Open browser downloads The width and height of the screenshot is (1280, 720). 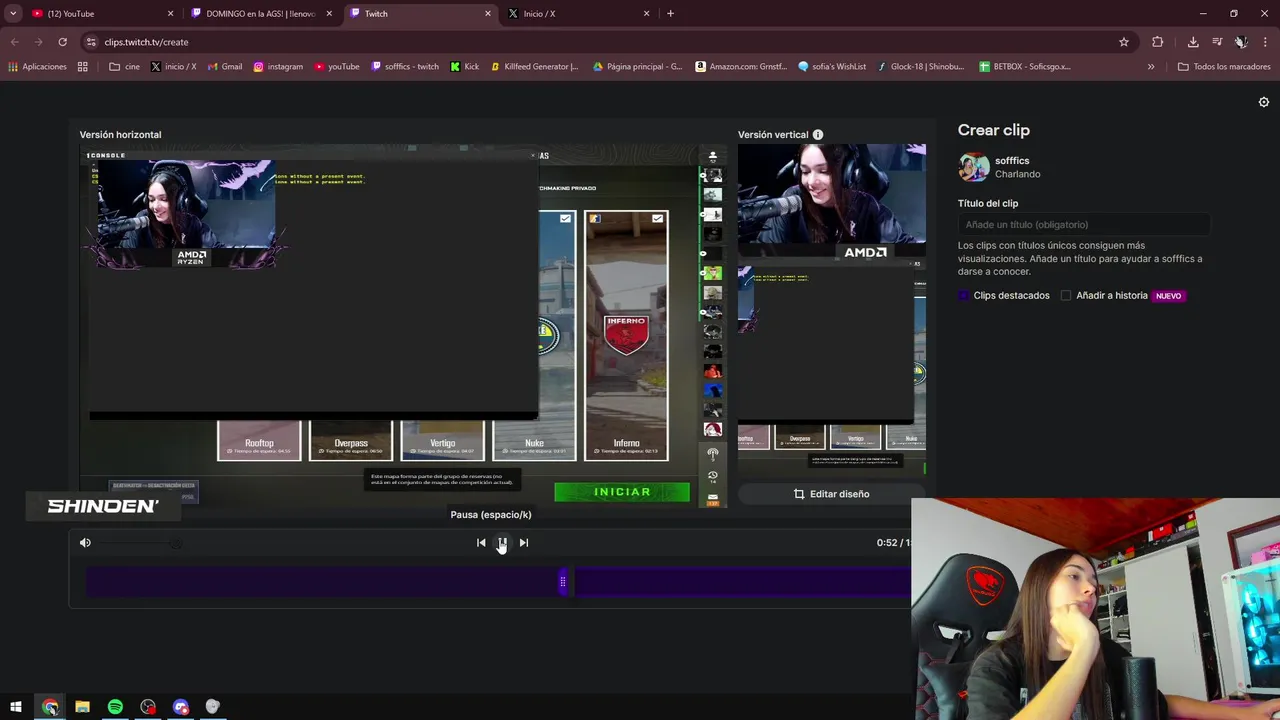click(x=1193, y=42)
